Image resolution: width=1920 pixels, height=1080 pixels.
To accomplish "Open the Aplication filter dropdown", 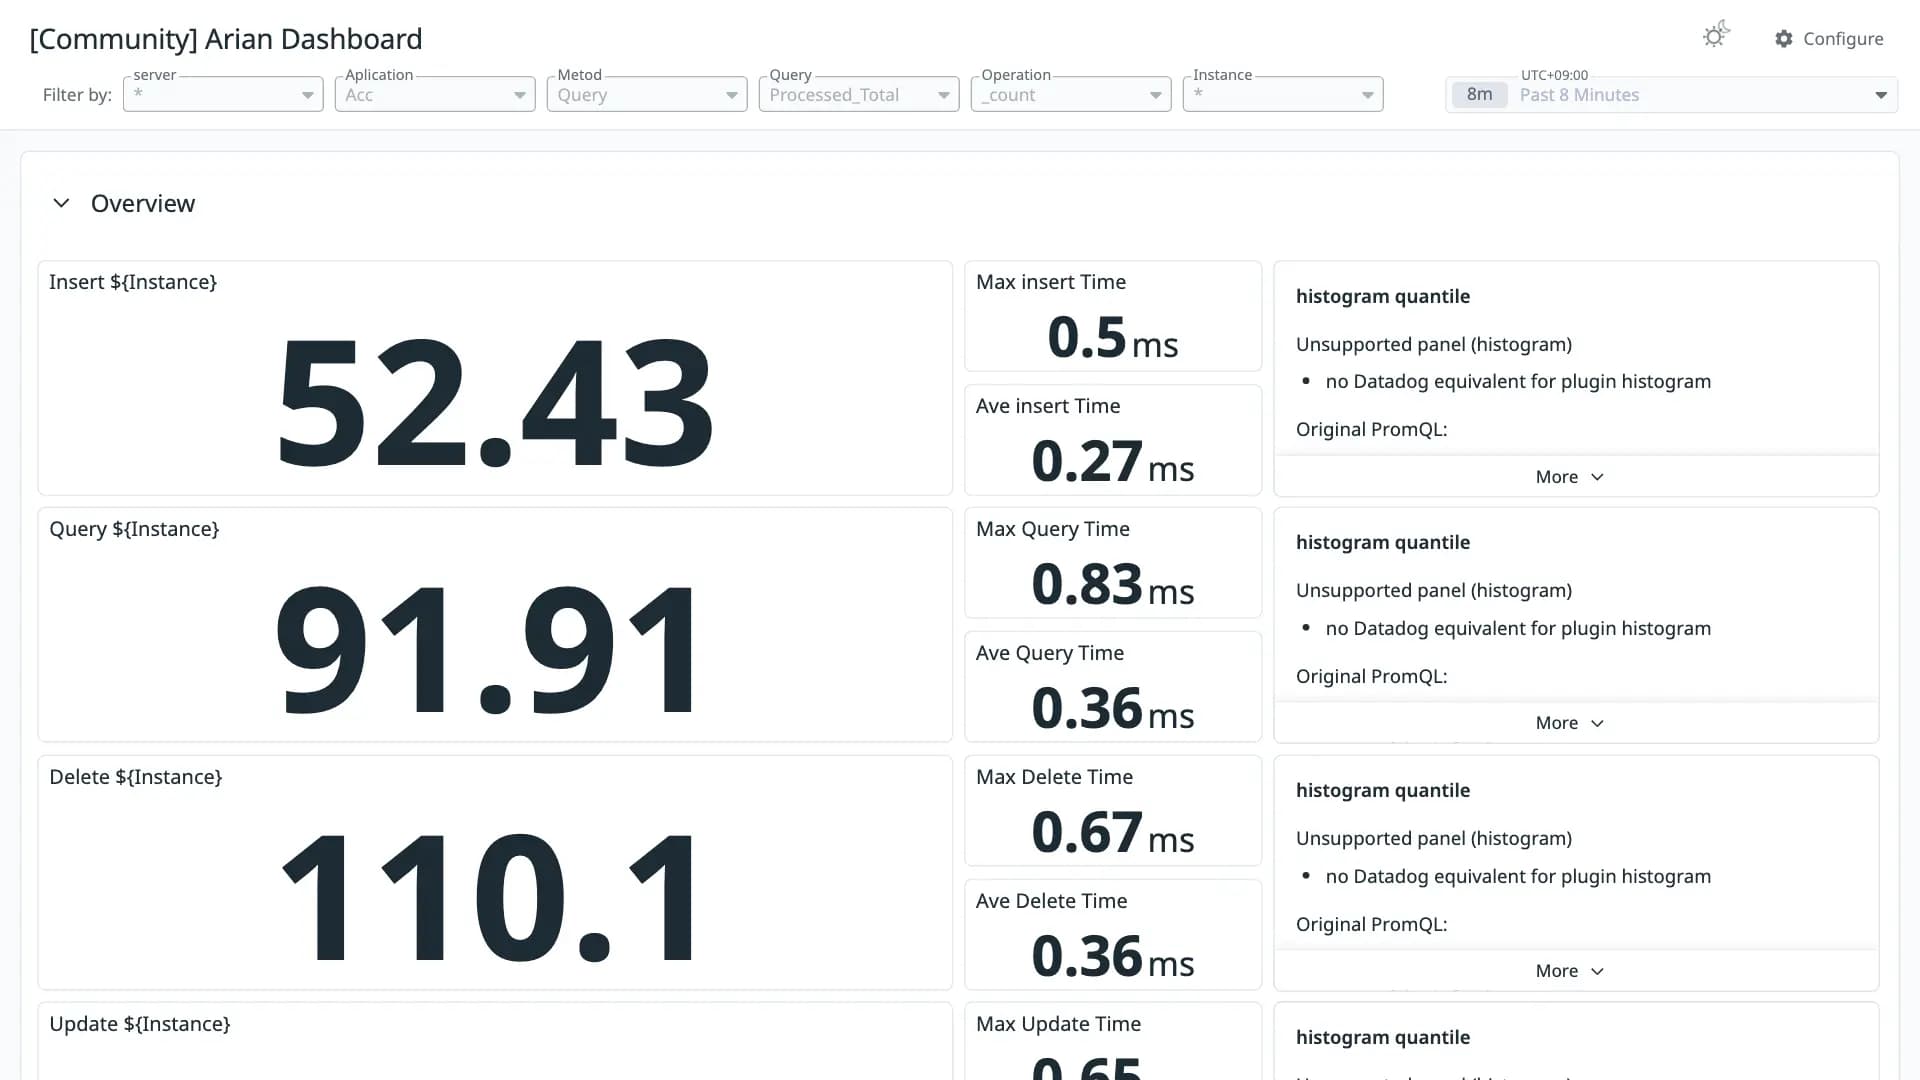I will coord(435,95).
